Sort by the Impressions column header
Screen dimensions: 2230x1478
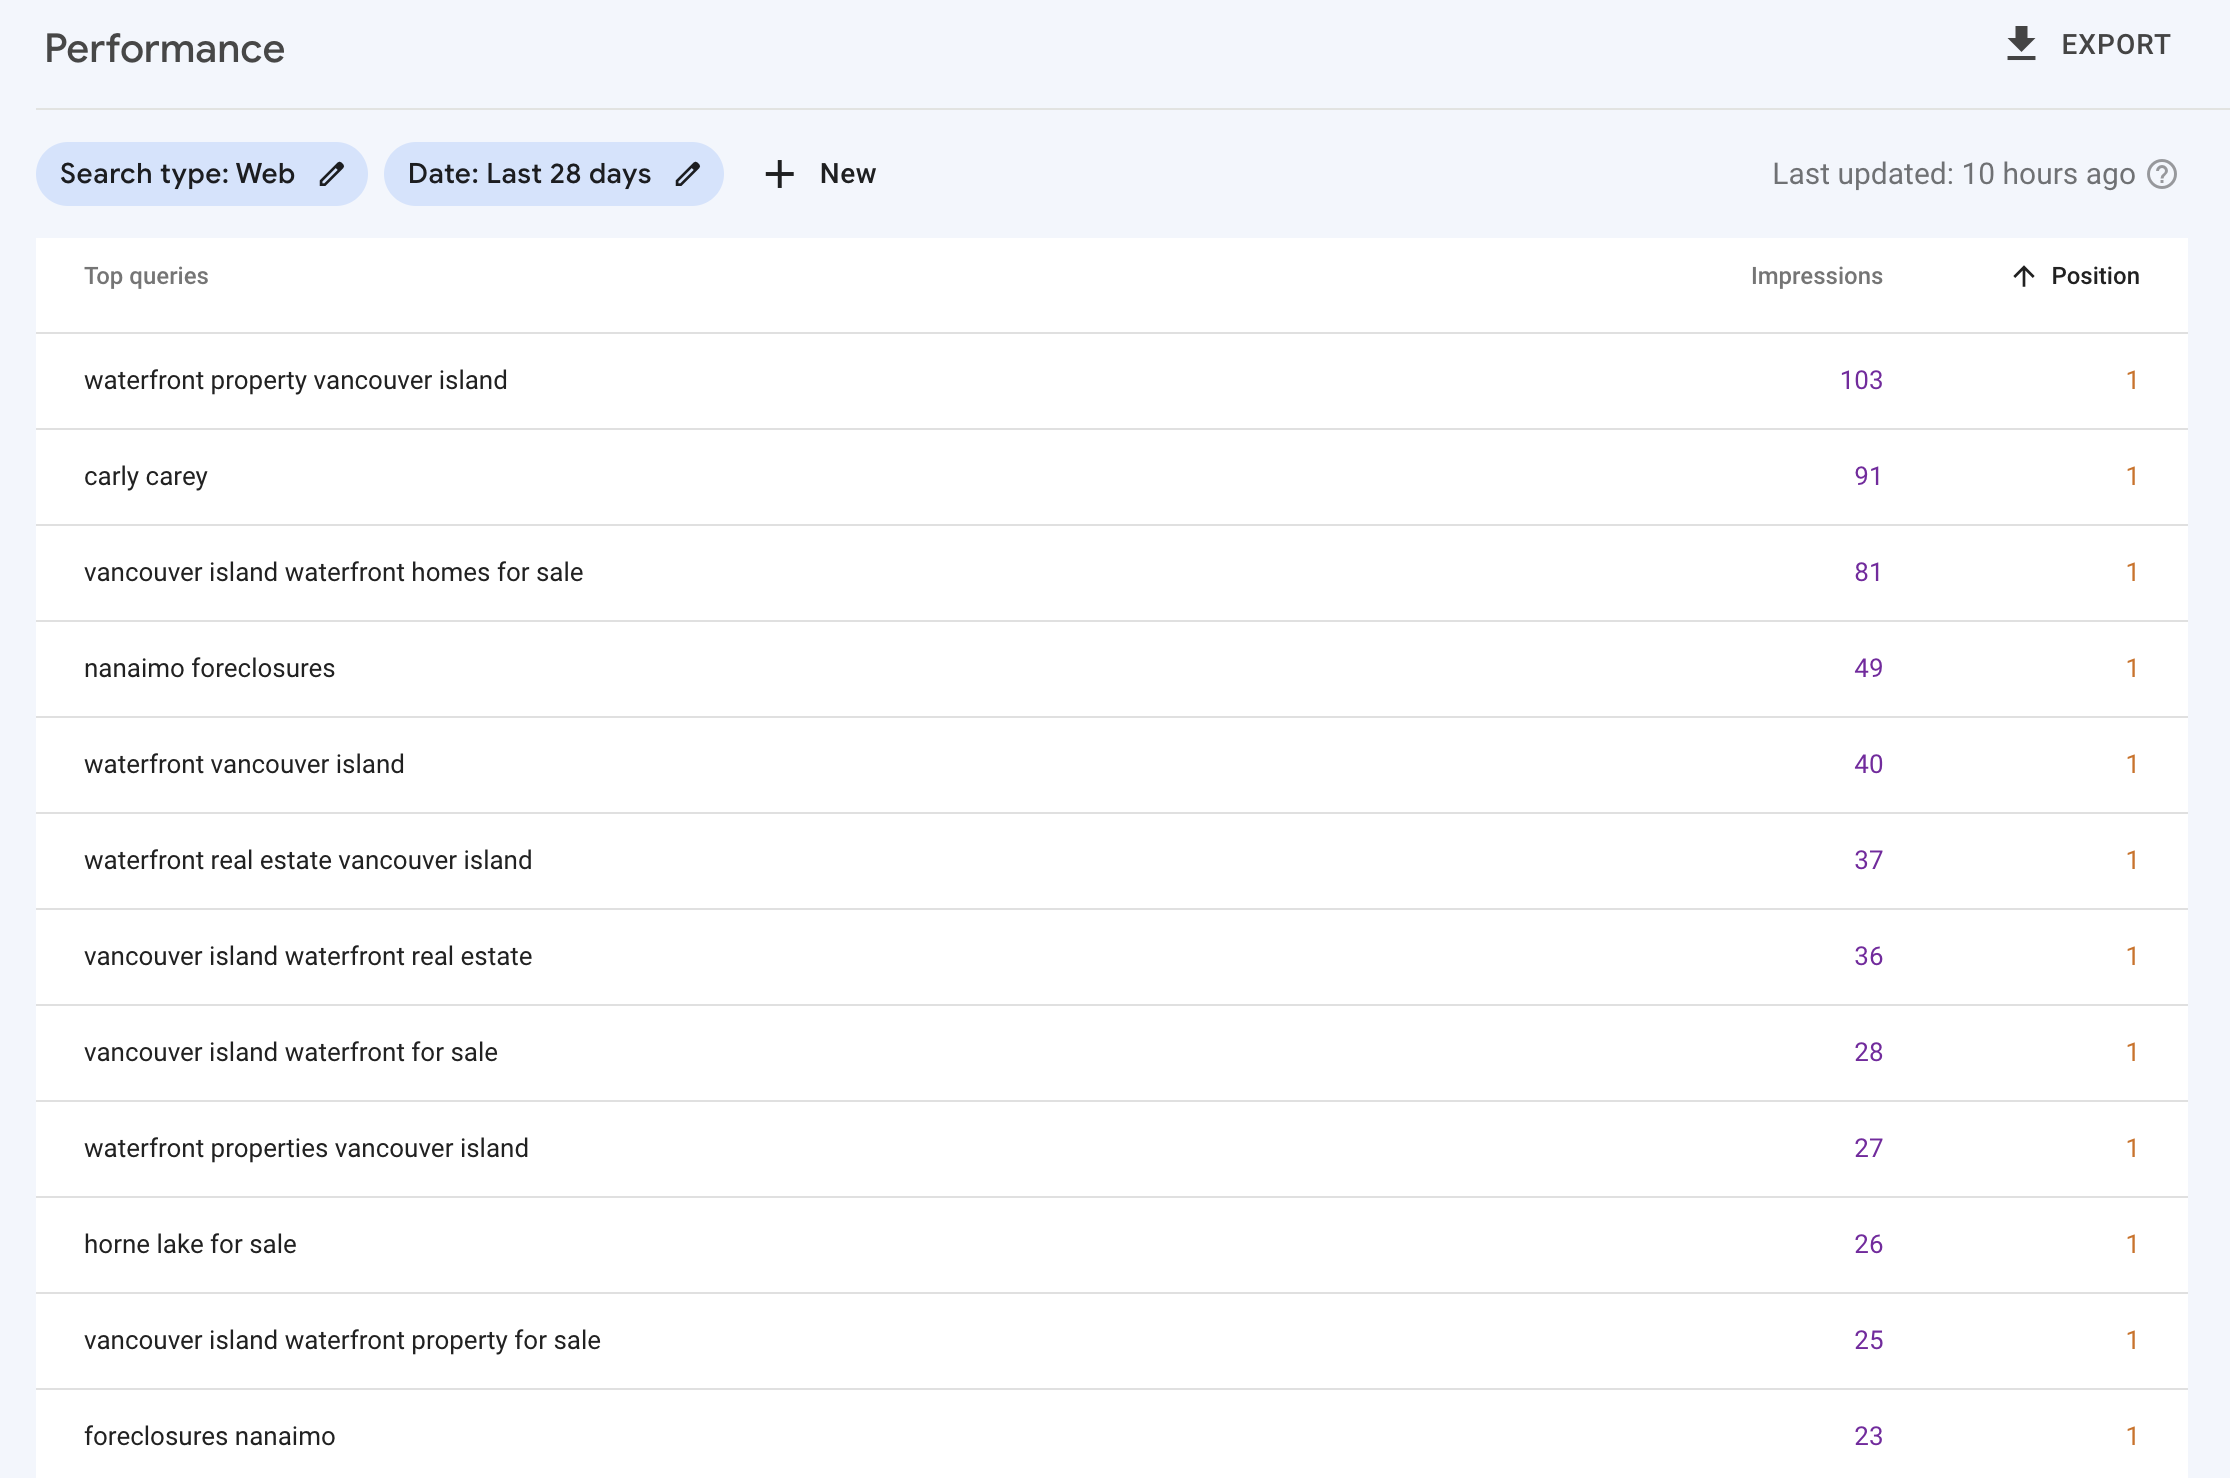1816,276
